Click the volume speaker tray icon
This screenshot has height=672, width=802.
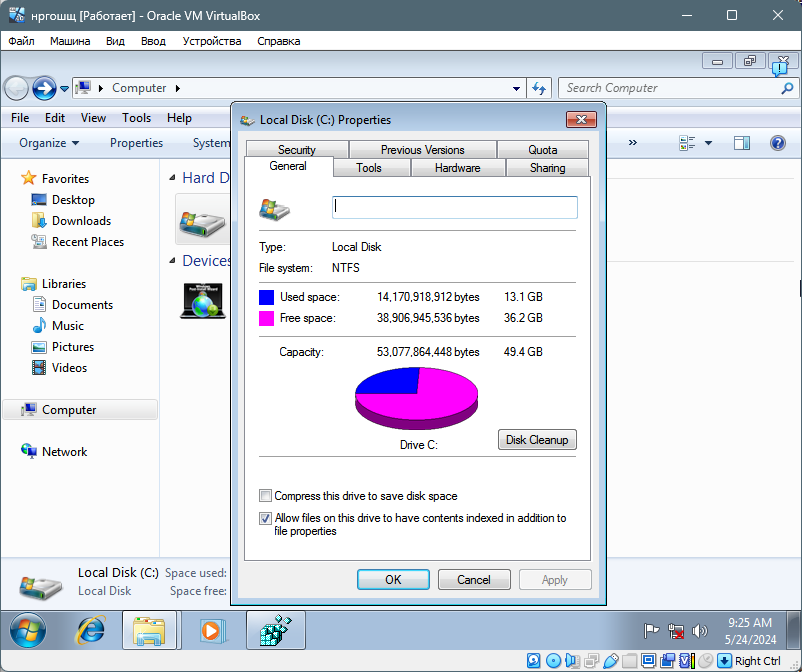pos(700,631)
